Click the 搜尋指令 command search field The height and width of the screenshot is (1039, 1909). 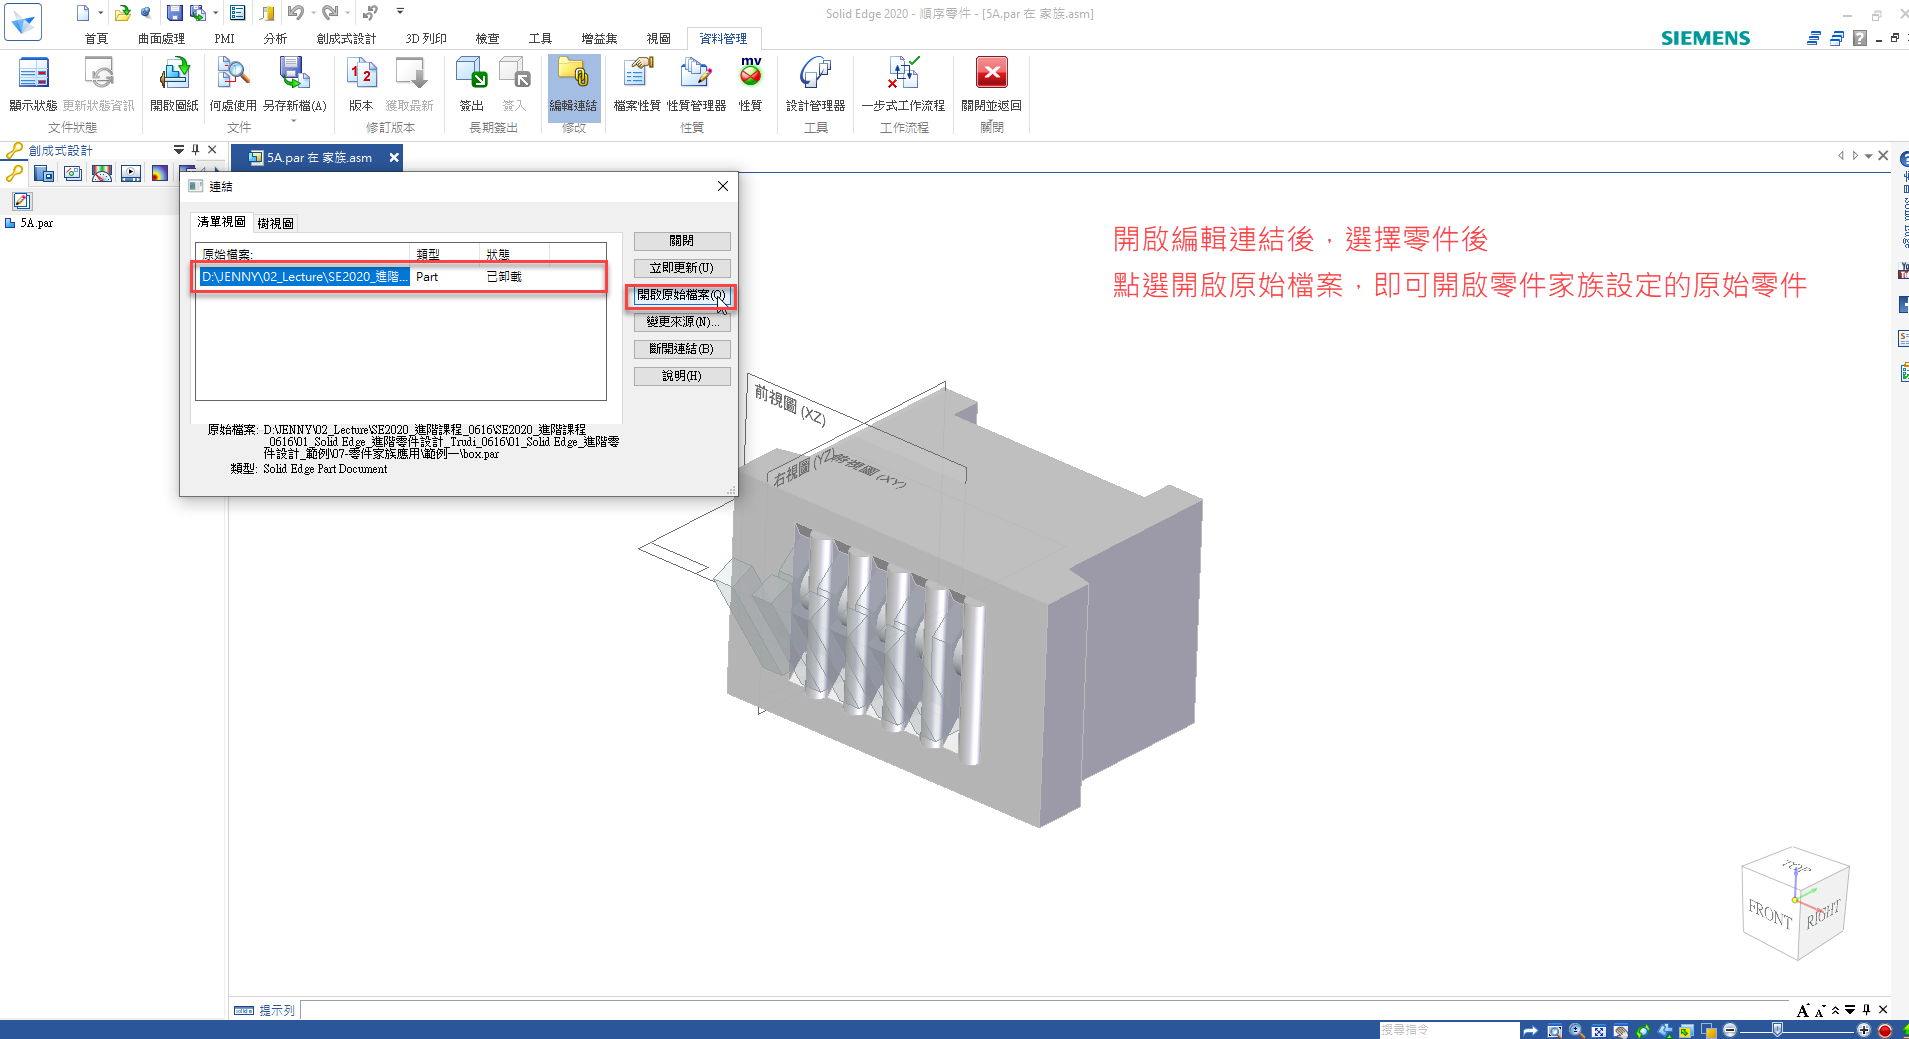tap(1448, 1030)
